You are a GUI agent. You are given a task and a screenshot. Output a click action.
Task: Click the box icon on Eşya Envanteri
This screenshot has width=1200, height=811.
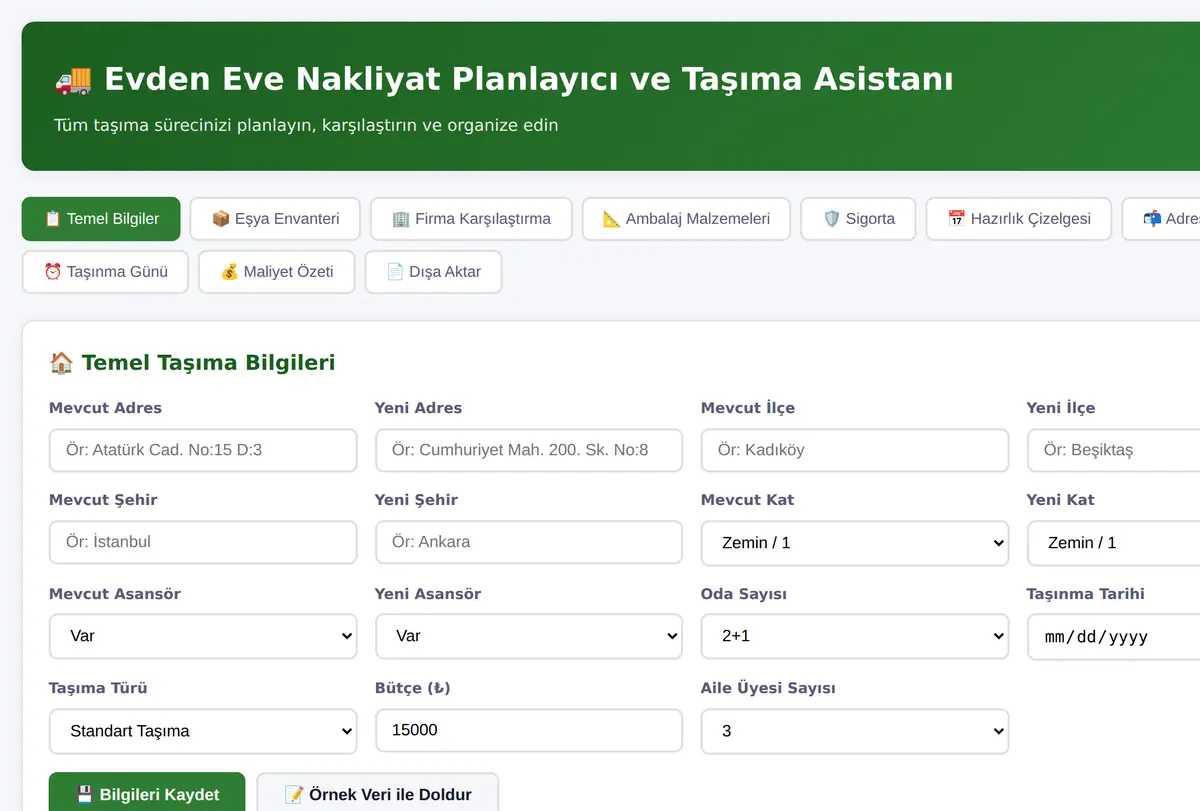coord(221,219)
